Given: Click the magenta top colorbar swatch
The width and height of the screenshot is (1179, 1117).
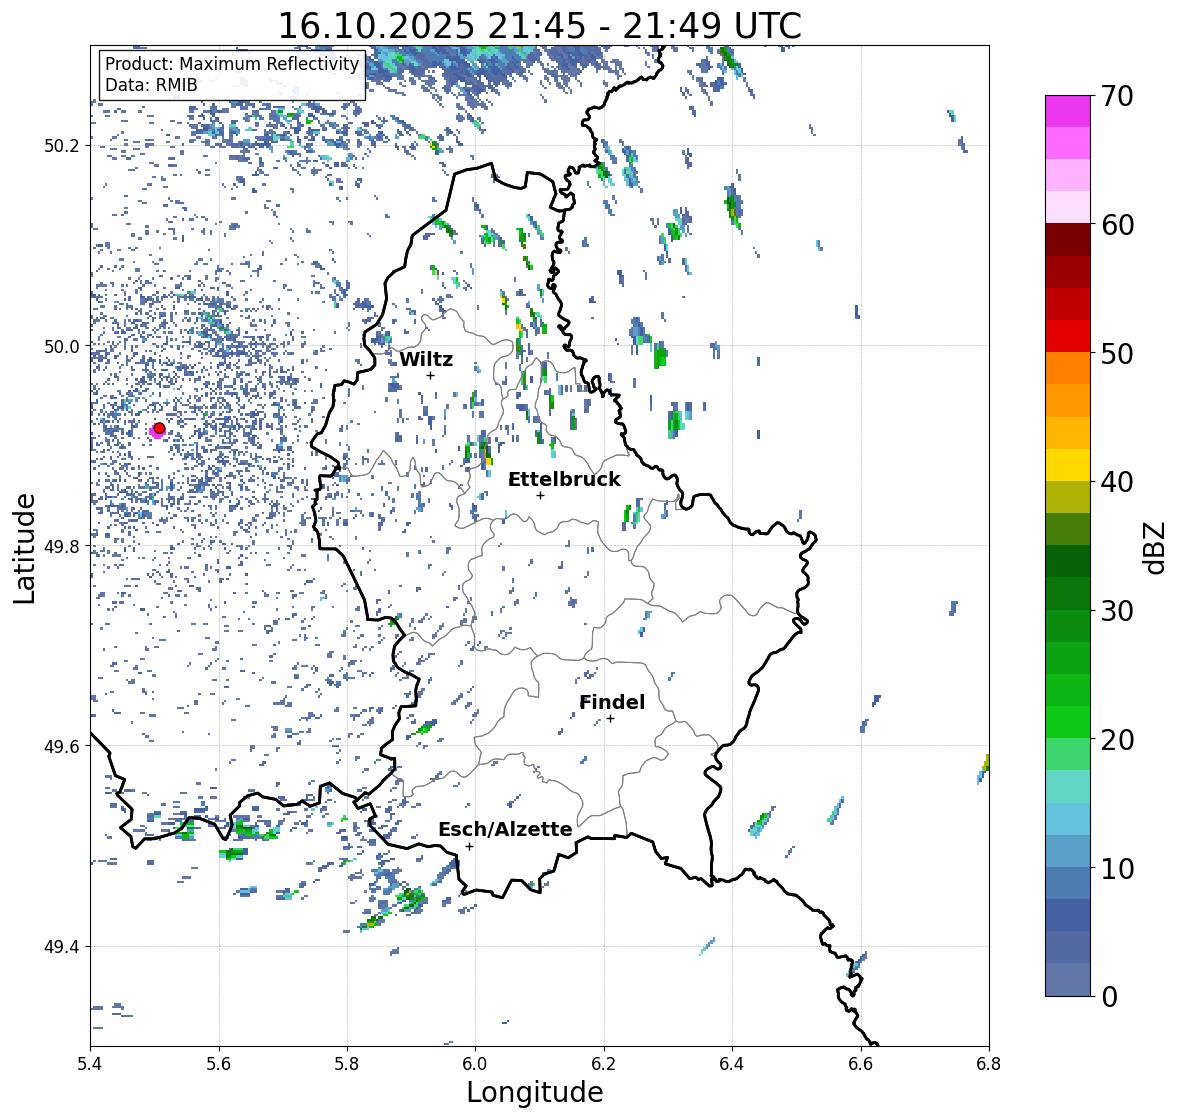Looking at the screenshot, I should (x=1068, y=111).
